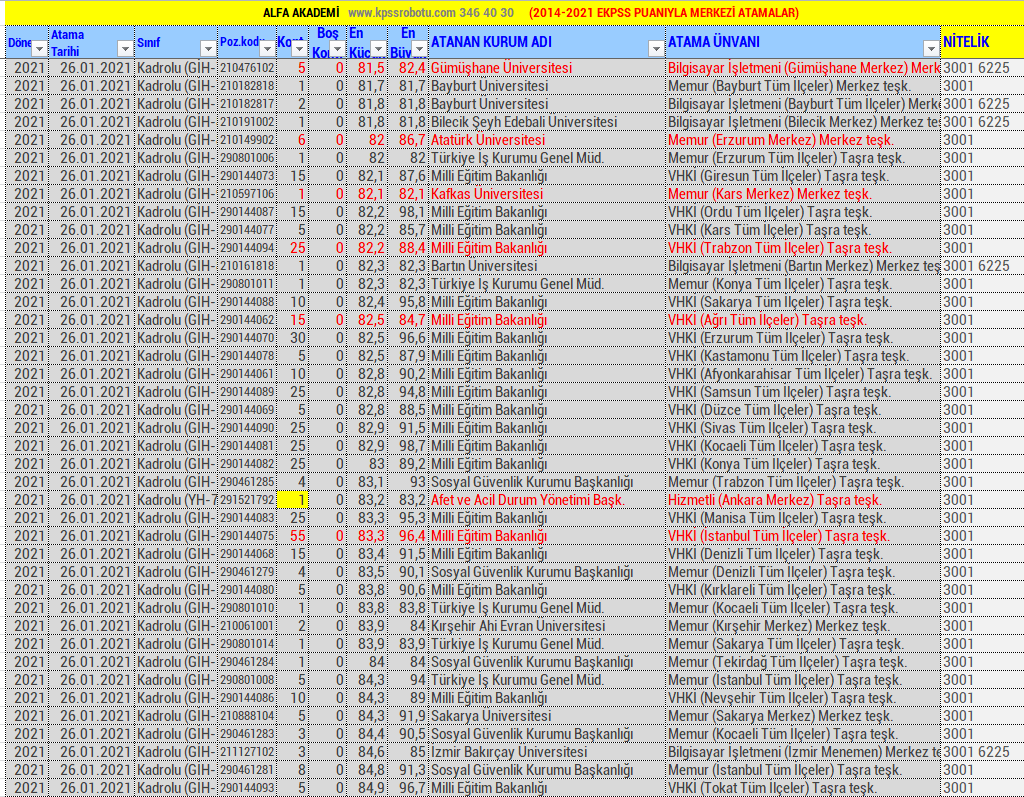Expand the Boş Kon filter dropdown

pyautogui.click(x=337, y=49)
